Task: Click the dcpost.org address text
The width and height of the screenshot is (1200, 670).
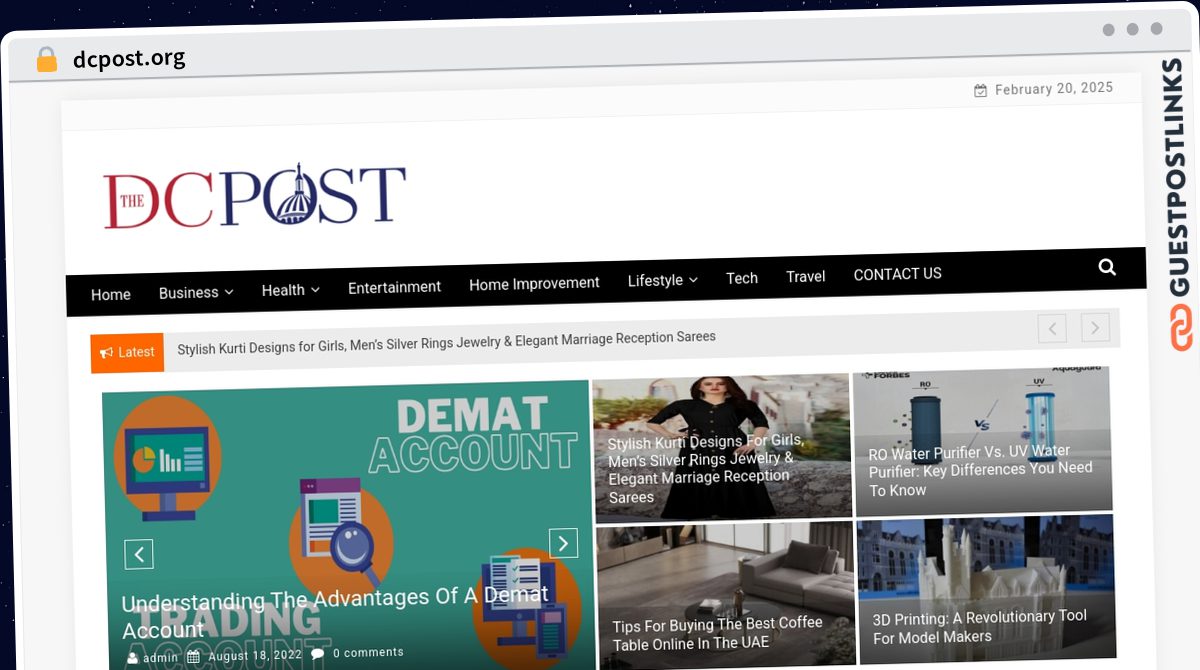Action: pyautogui.click(x=129, y=59)
